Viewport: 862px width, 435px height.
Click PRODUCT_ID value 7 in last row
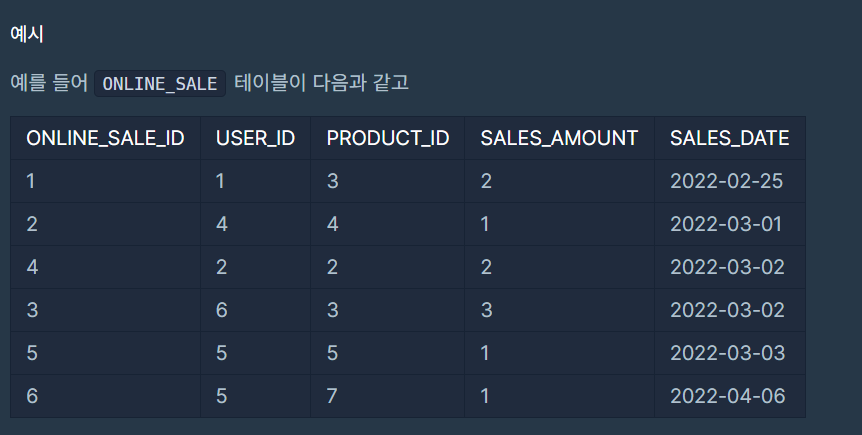tap(388, 396)
